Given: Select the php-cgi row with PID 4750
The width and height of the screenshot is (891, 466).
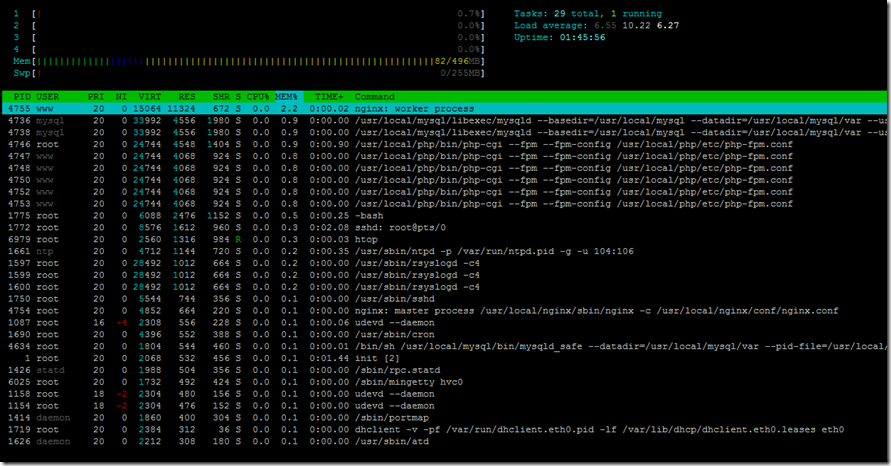Looking at the screenshot, I should pyautogui.click(x=444, y=180).
